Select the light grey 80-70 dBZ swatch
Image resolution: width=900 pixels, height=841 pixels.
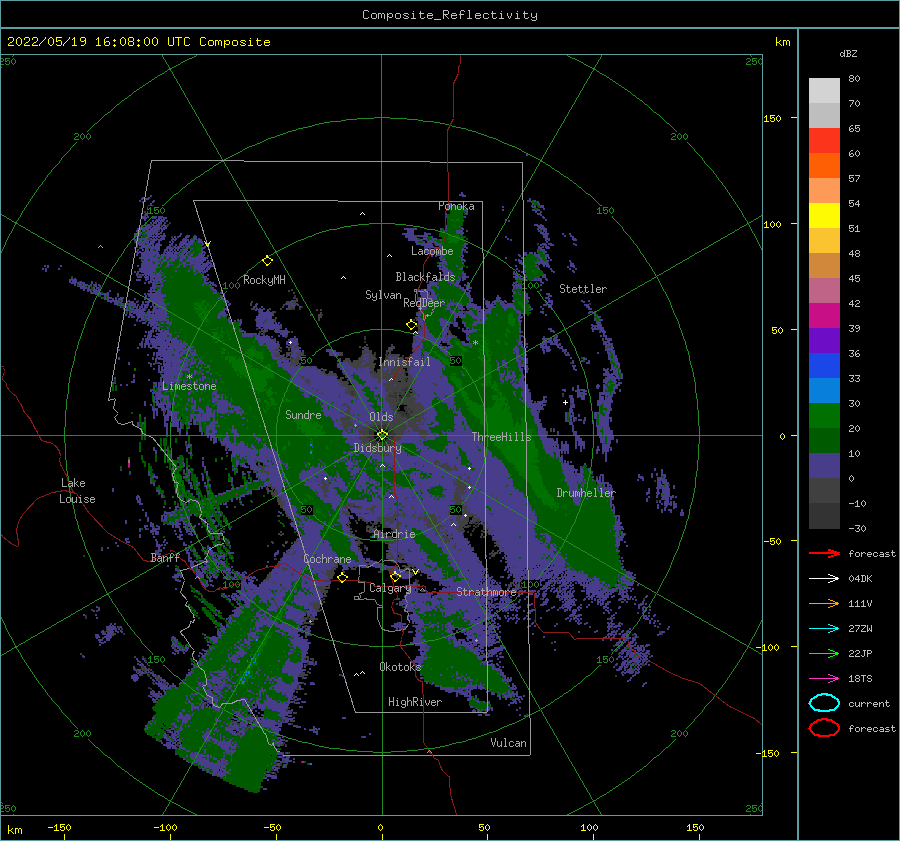coord(824,91)
